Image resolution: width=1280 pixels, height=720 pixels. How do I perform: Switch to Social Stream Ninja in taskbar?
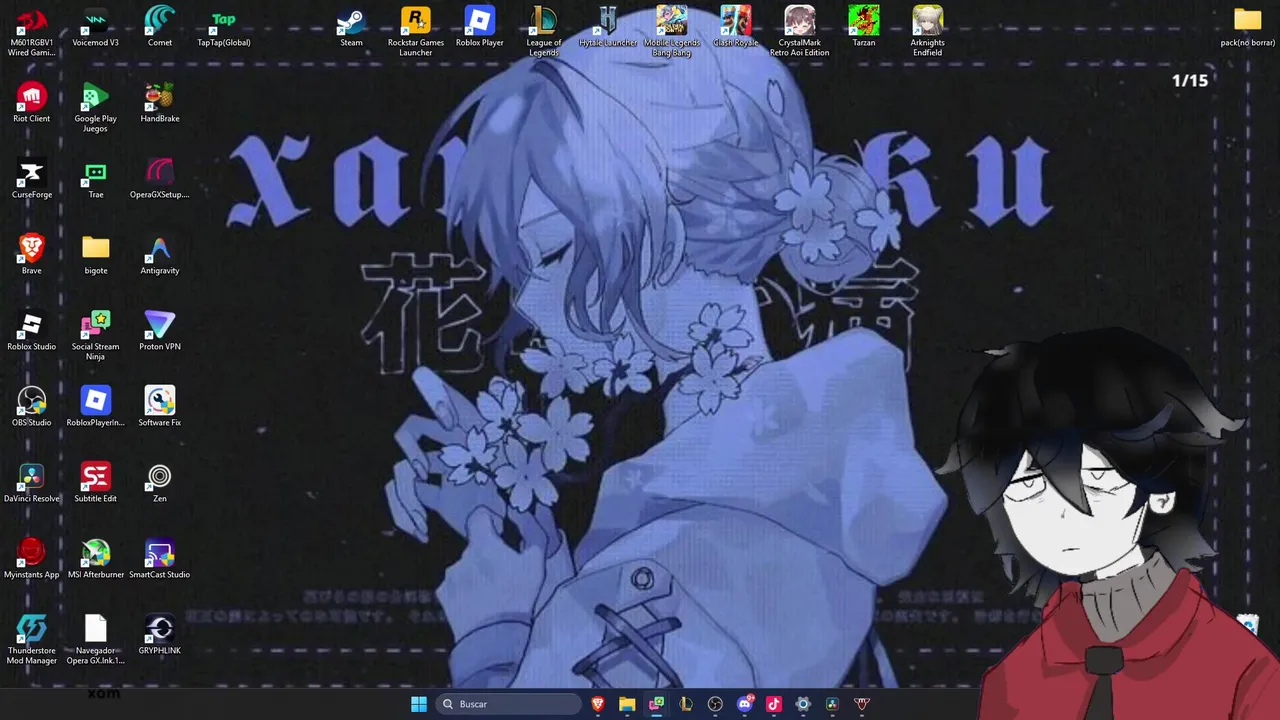656,704
